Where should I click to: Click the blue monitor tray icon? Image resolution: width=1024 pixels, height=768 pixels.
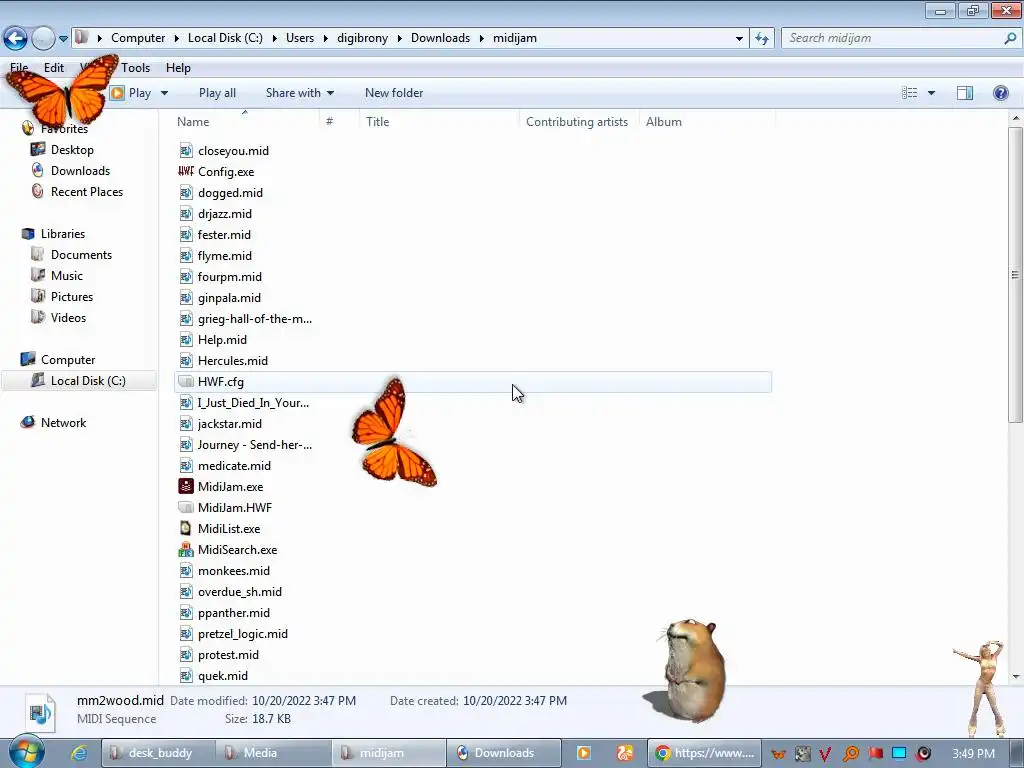(899, 754)
